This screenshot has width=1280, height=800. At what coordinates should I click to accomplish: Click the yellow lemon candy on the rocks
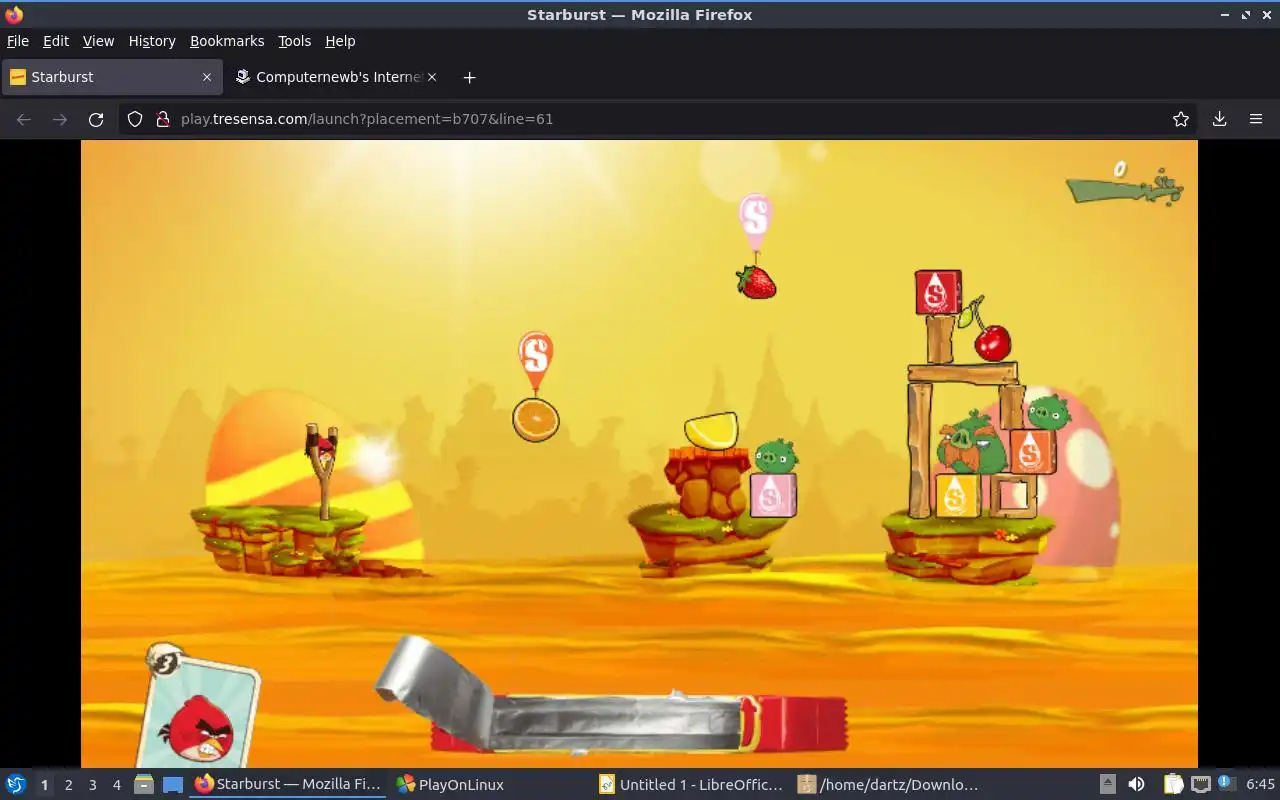[711, 431]
